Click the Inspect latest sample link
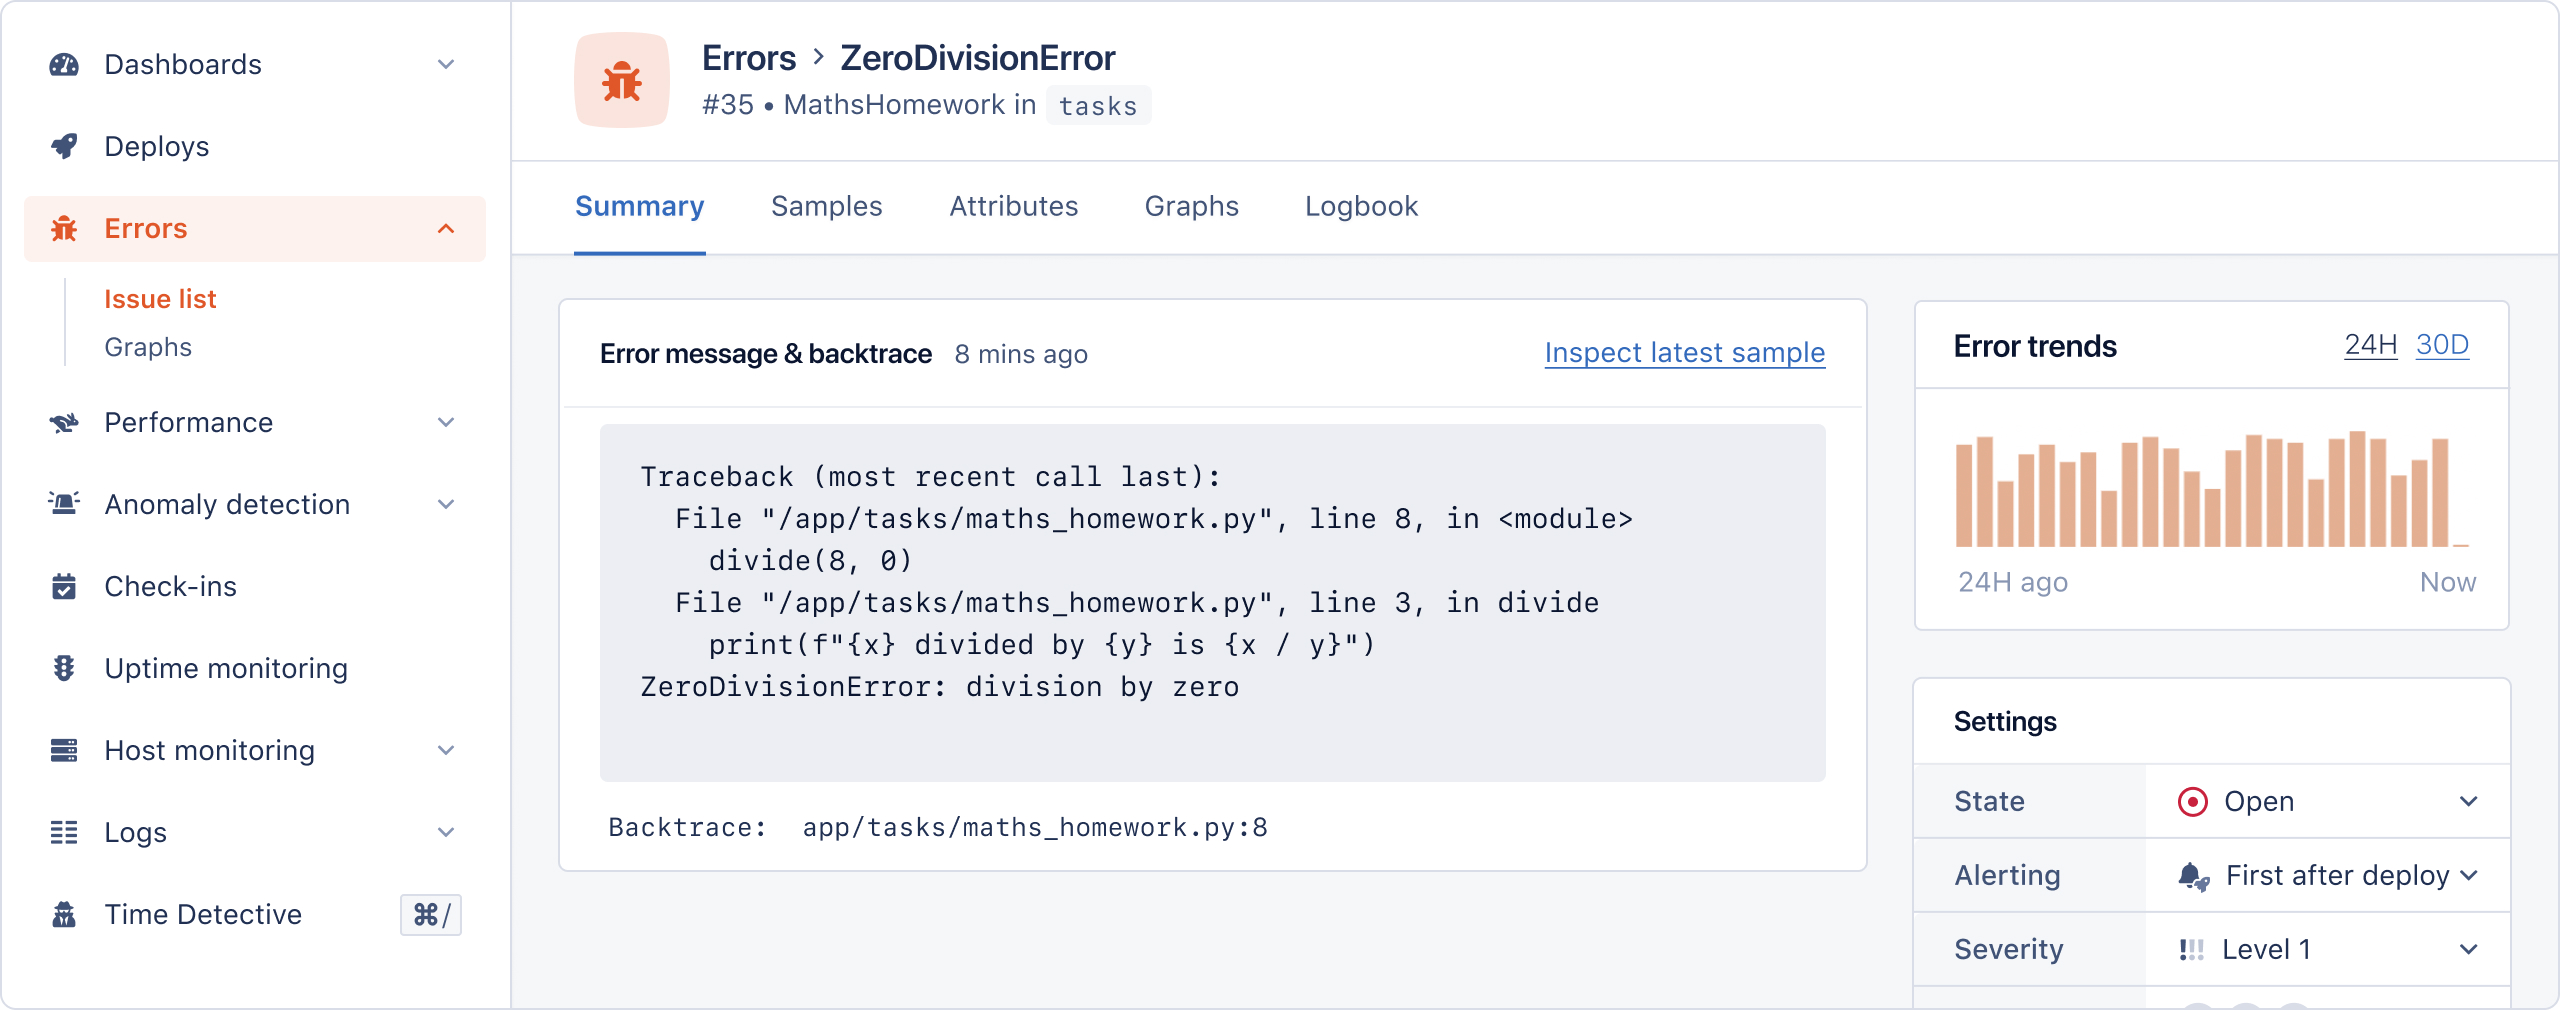 point(1685,353)
